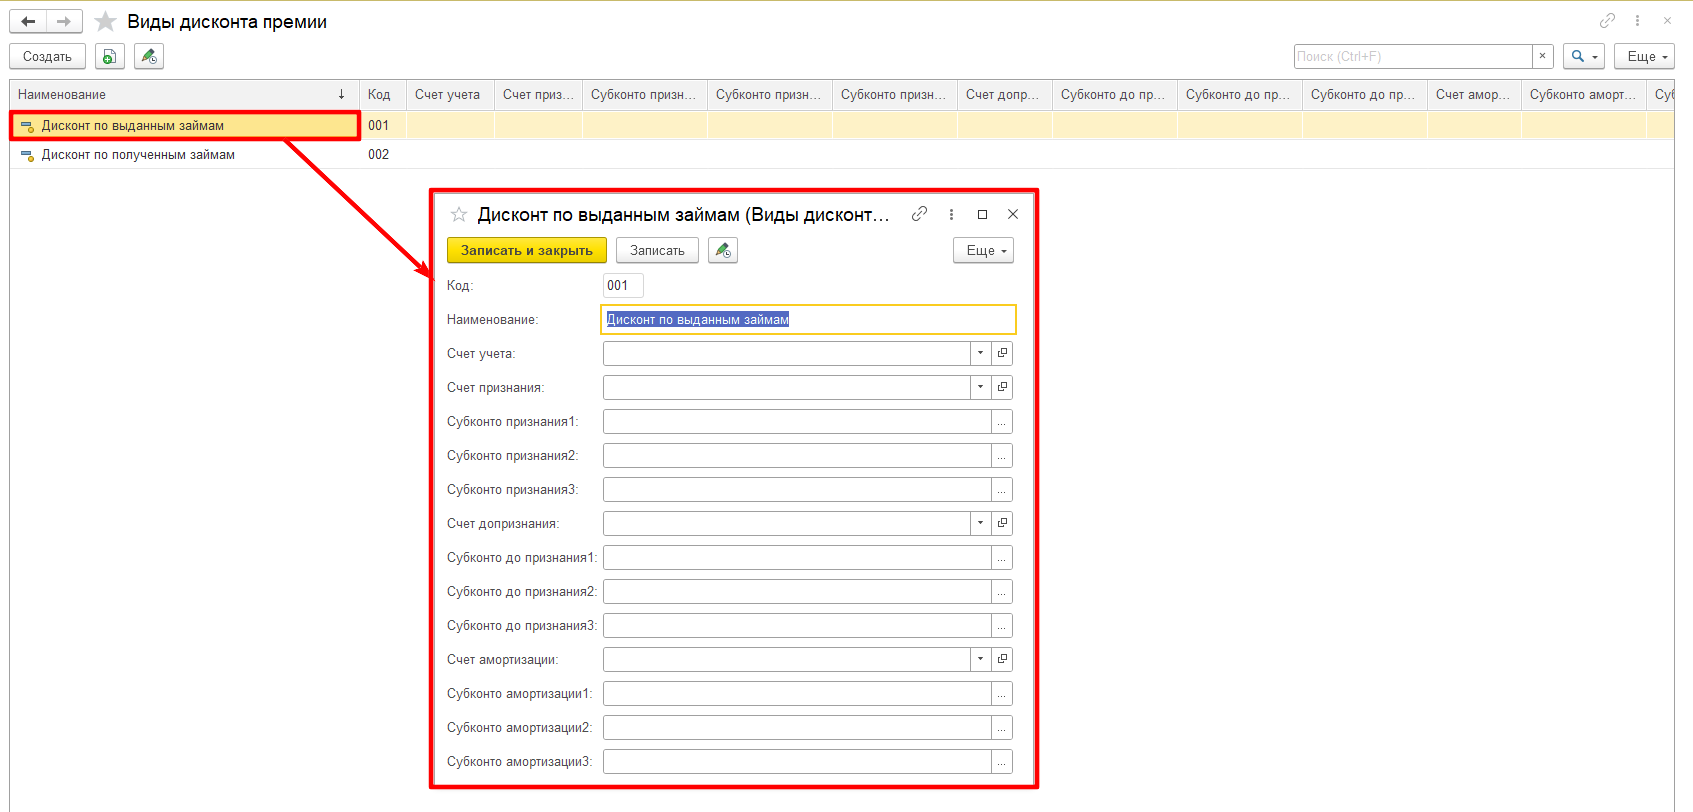Click the Счет допризнания input field

tap(786, 523)
